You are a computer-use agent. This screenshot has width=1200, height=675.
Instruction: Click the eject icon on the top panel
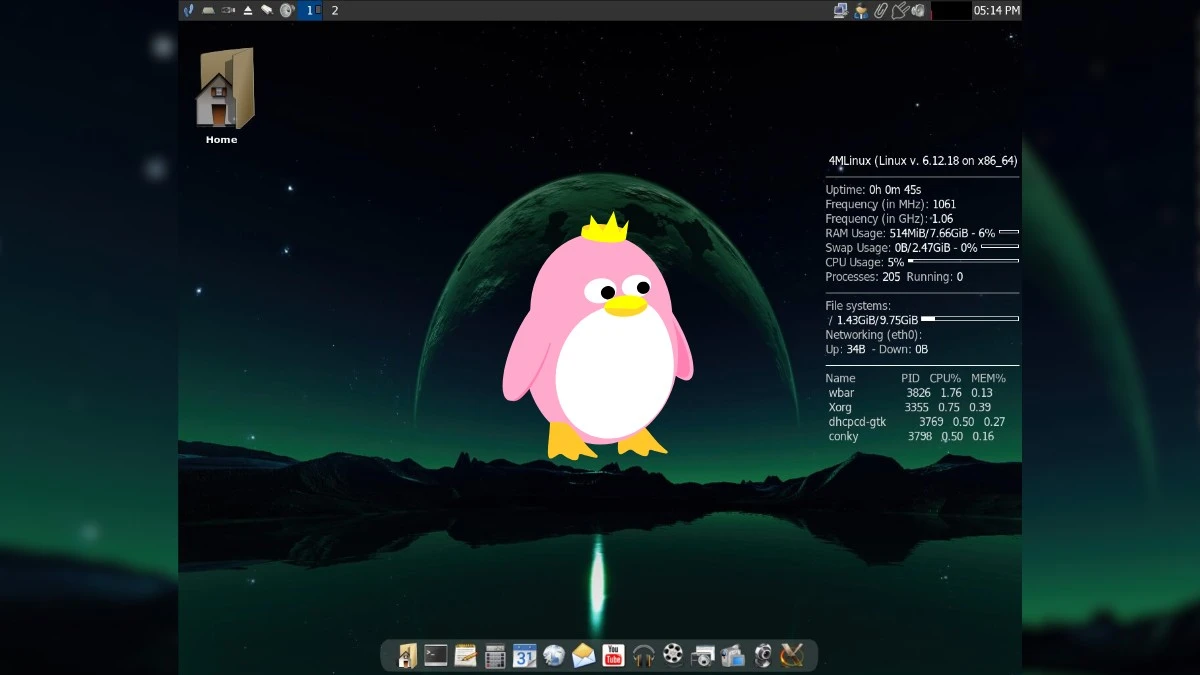(x=248, y=10)
